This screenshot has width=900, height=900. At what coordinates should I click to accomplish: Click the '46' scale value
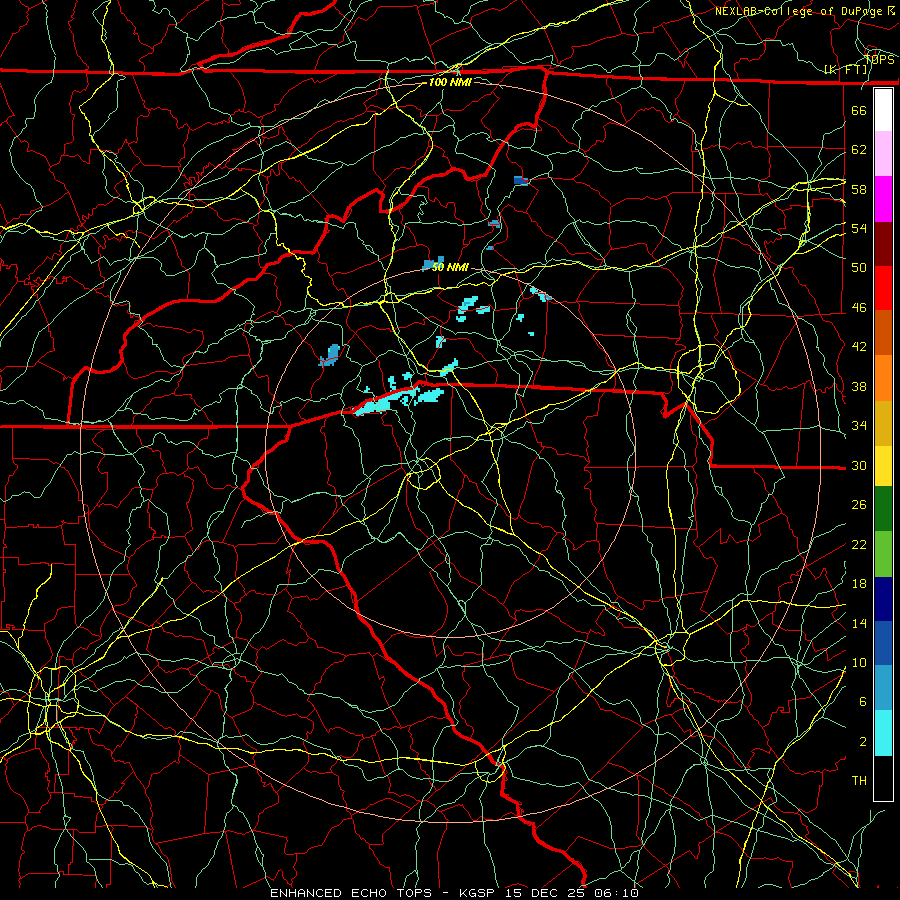[859, 308]
